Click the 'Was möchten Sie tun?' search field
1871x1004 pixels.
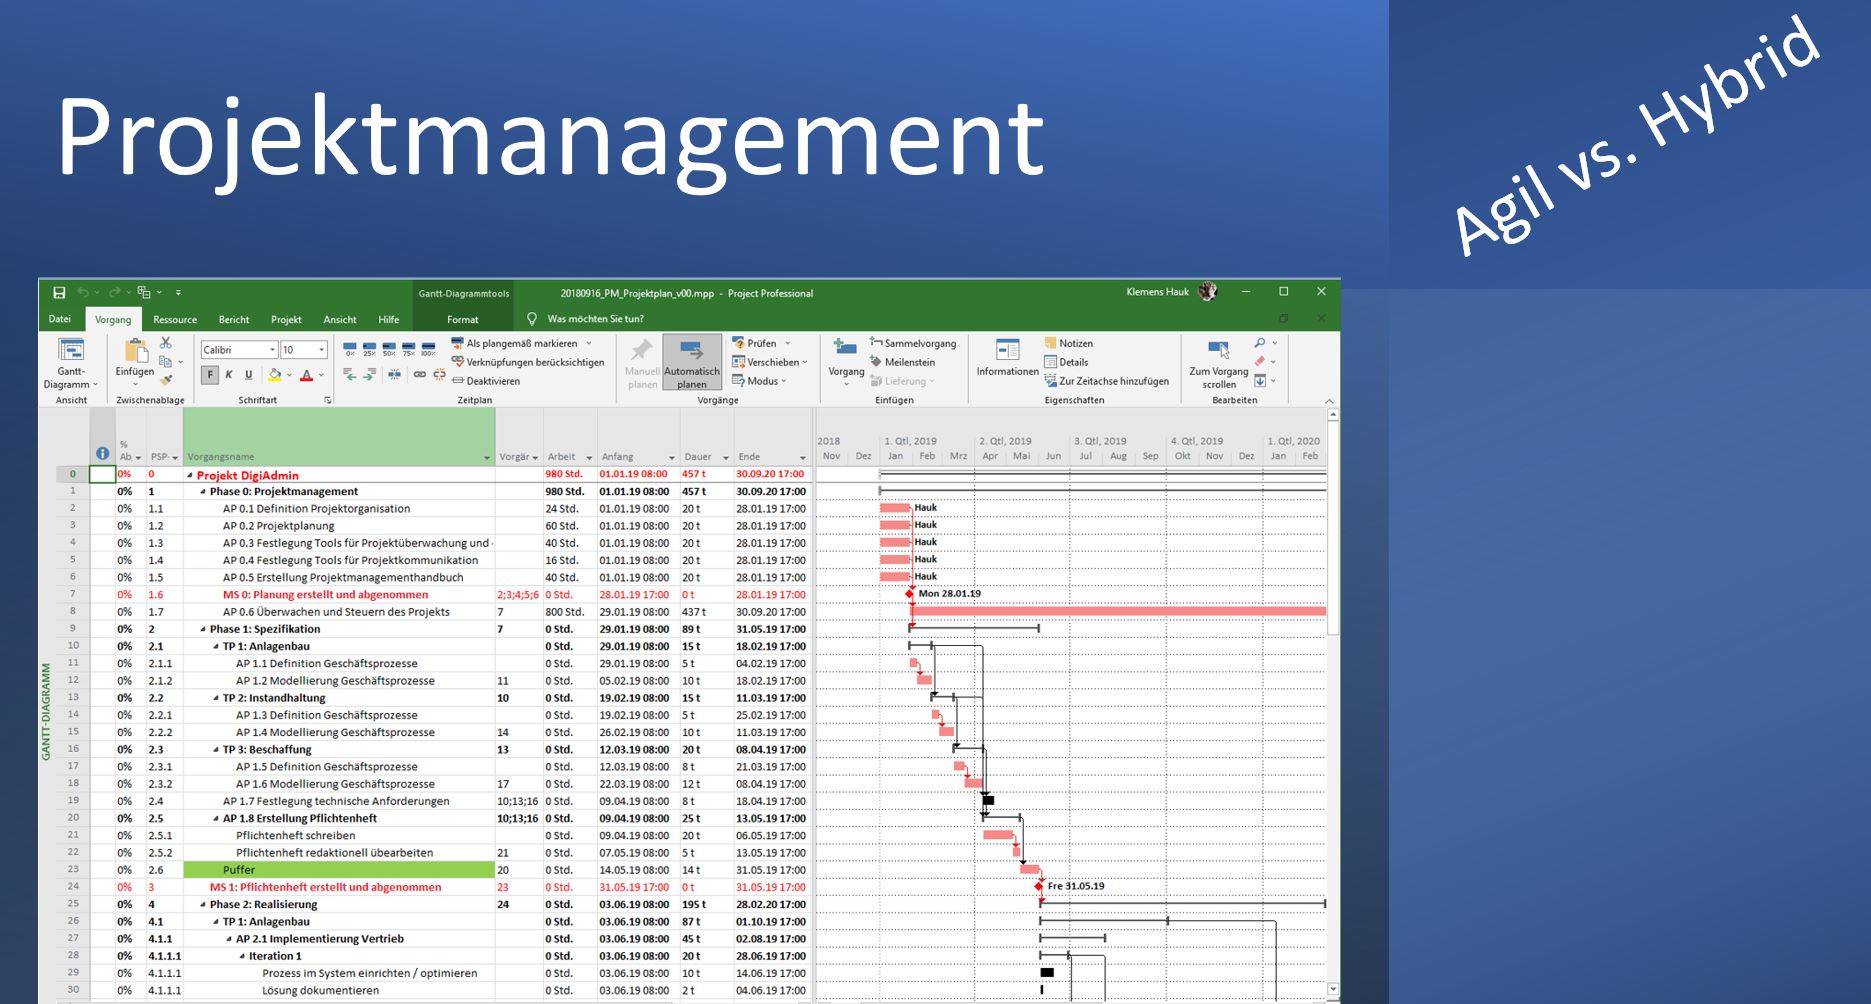pos(595,319)
